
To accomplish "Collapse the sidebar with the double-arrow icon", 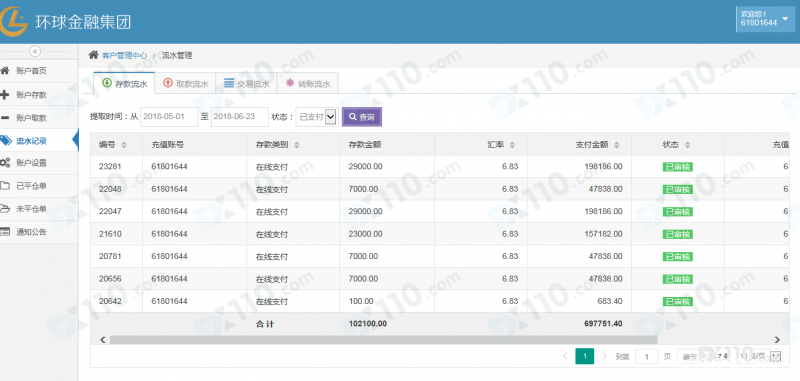I will tap(35, 52).
